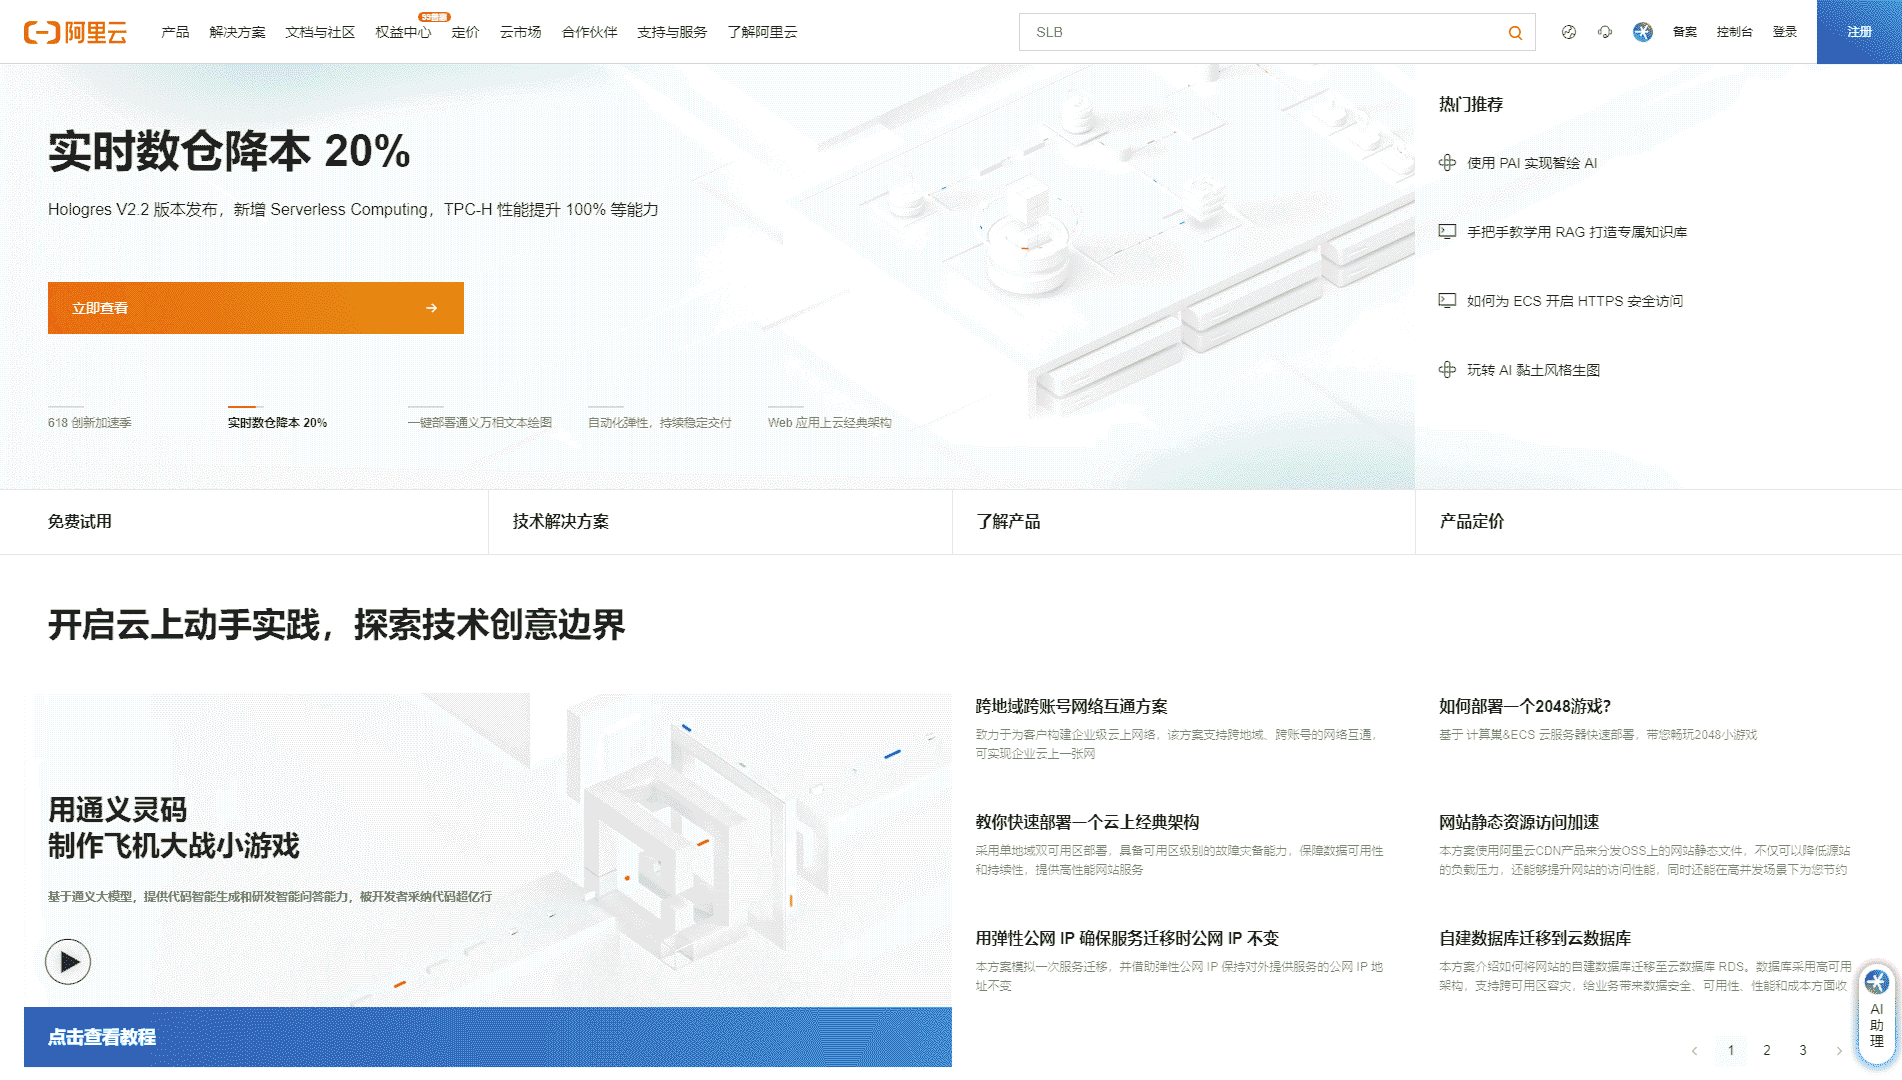
Task: Click the orange search magnifier icon
Action: [1515, 33]
